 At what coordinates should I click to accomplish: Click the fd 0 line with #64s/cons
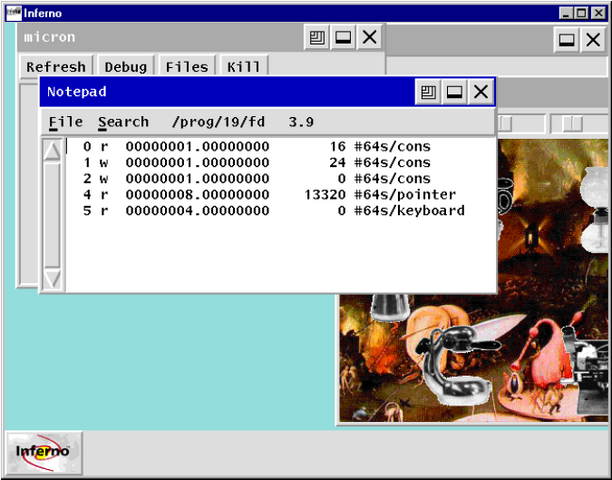[257, 147]
